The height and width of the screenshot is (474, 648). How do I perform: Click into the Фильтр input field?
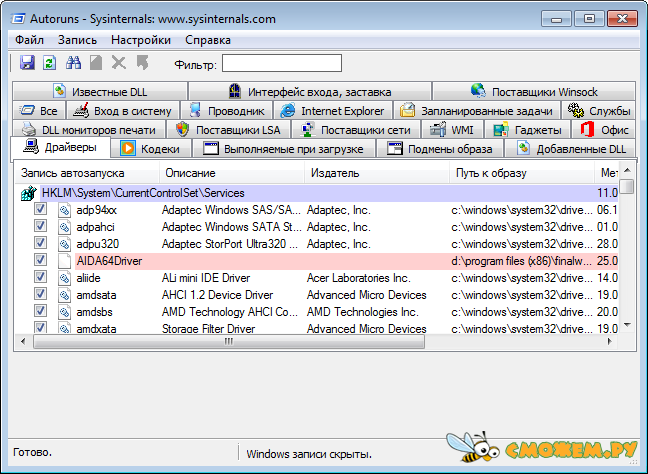click(282, 63)
